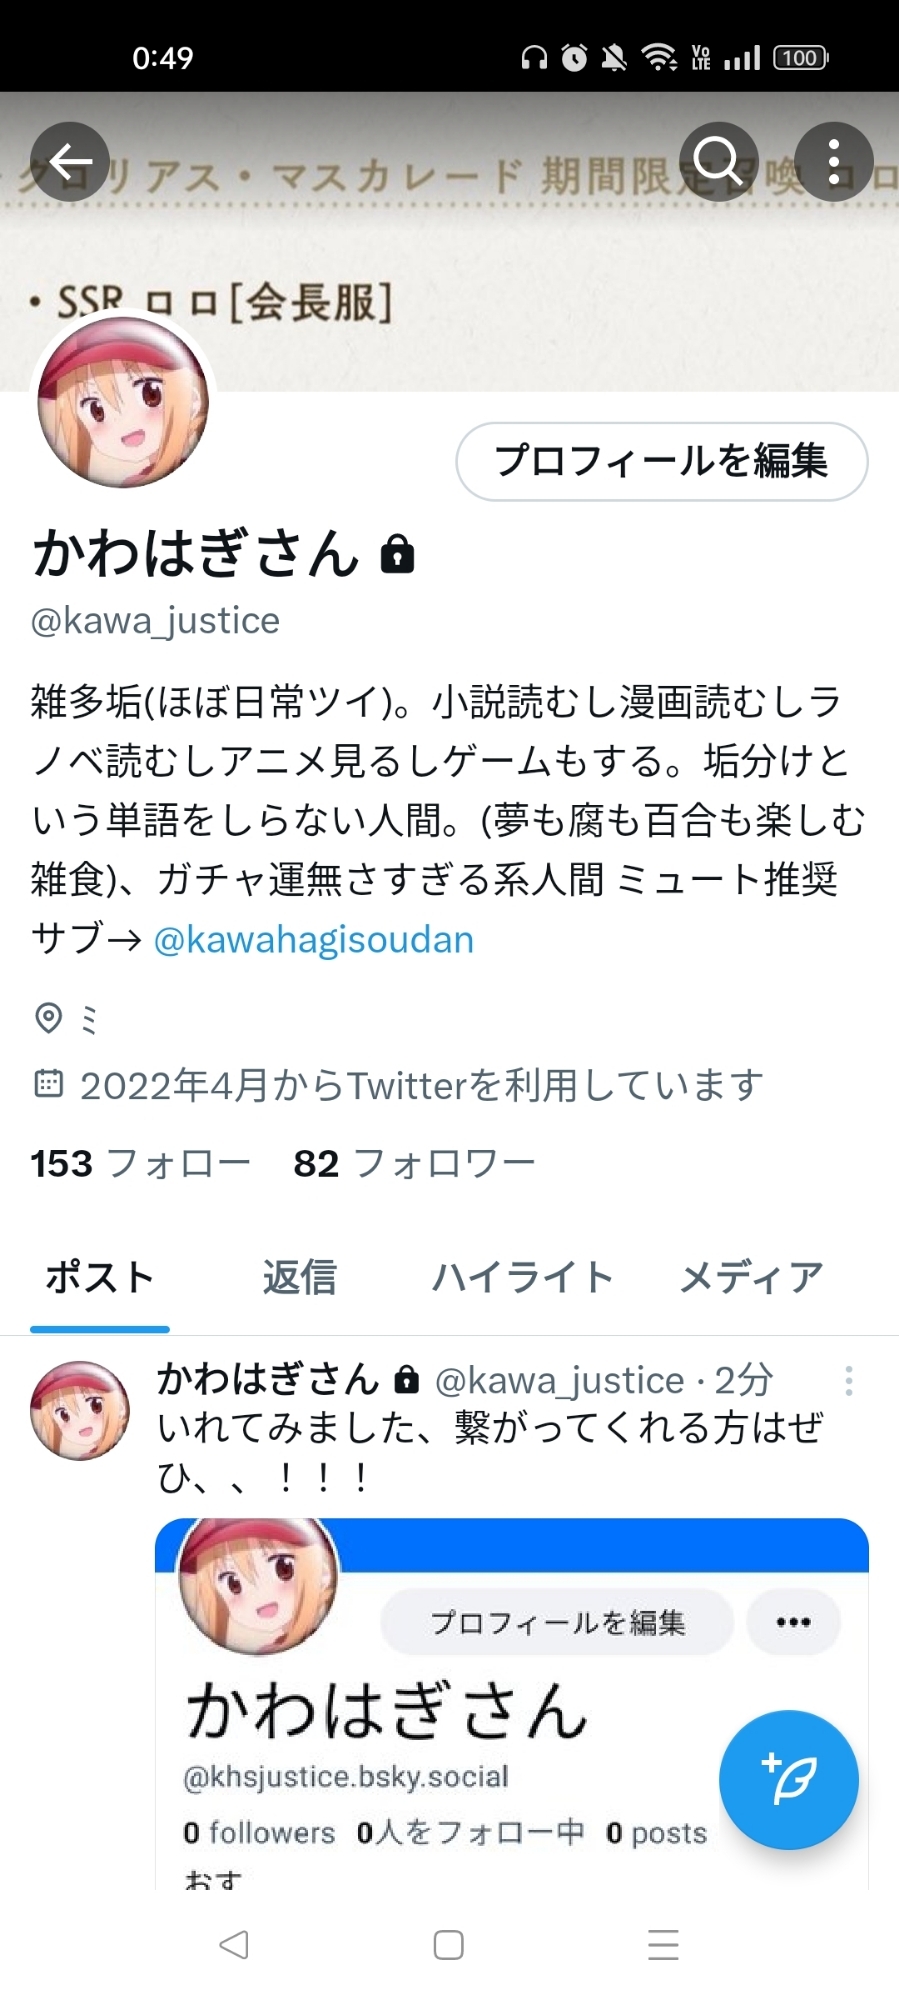Image resolution: width=899 pixels, height=2000 pixels.
Task: Tap the calendar join date icon
Action: [48, 1083]
